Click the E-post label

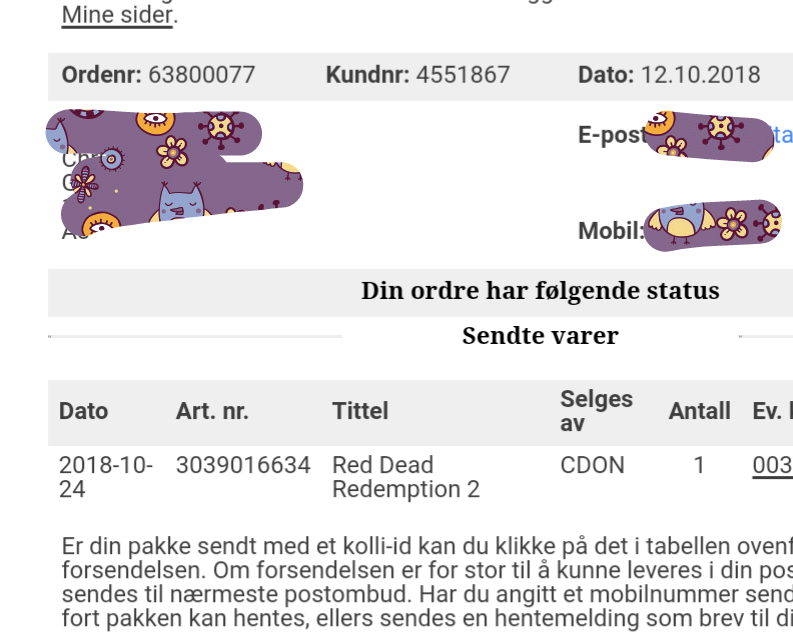pos(612,135)
